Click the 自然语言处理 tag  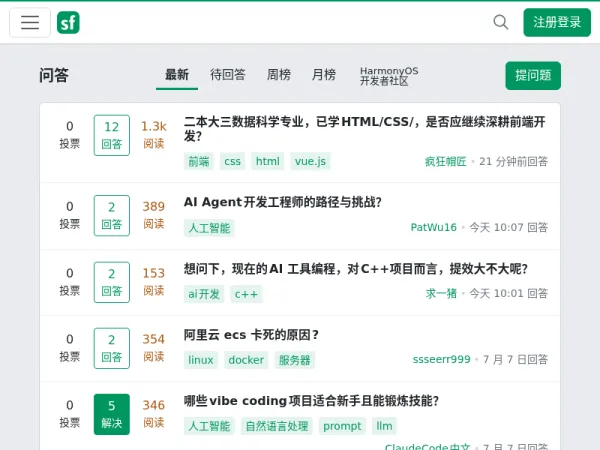[x=276, y=426]
